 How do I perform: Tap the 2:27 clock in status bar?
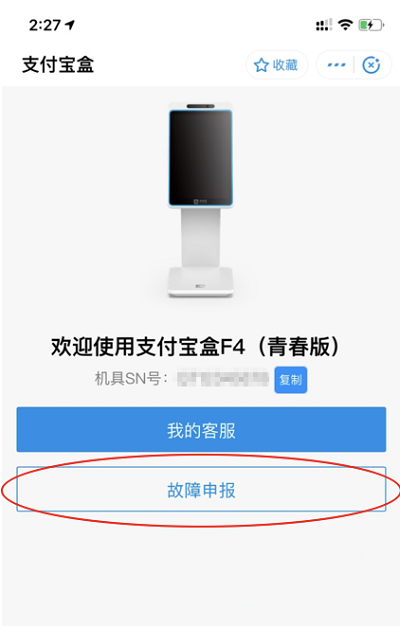coord(45,25)
